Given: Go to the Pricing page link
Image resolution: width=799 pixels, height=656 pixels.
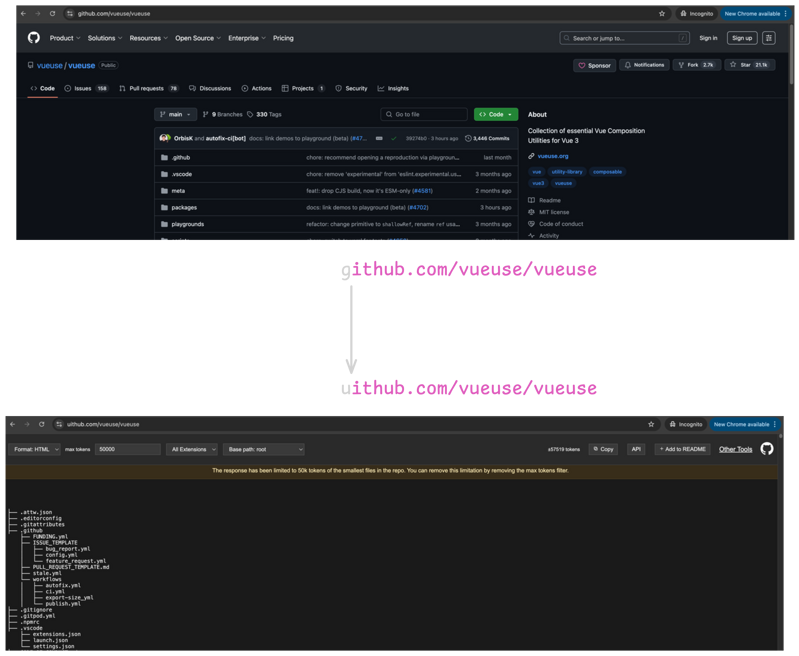Looking at the screenshot, I should pos(283,38).
